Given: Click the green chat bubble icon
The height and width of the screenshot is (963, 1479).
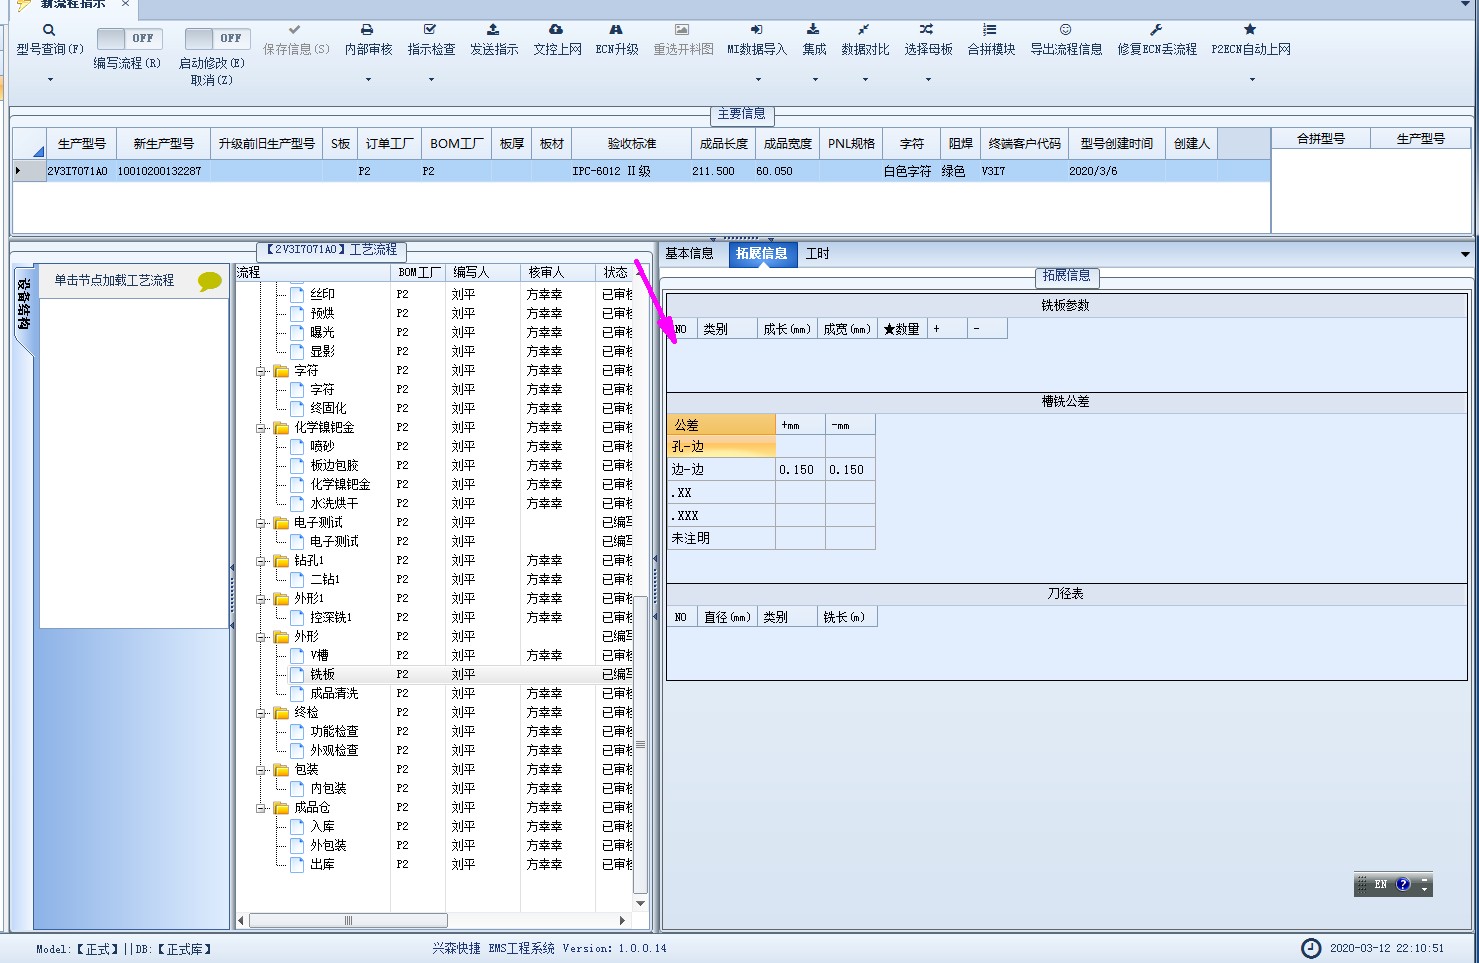Looking at the screenshot, I should point(210,281).
